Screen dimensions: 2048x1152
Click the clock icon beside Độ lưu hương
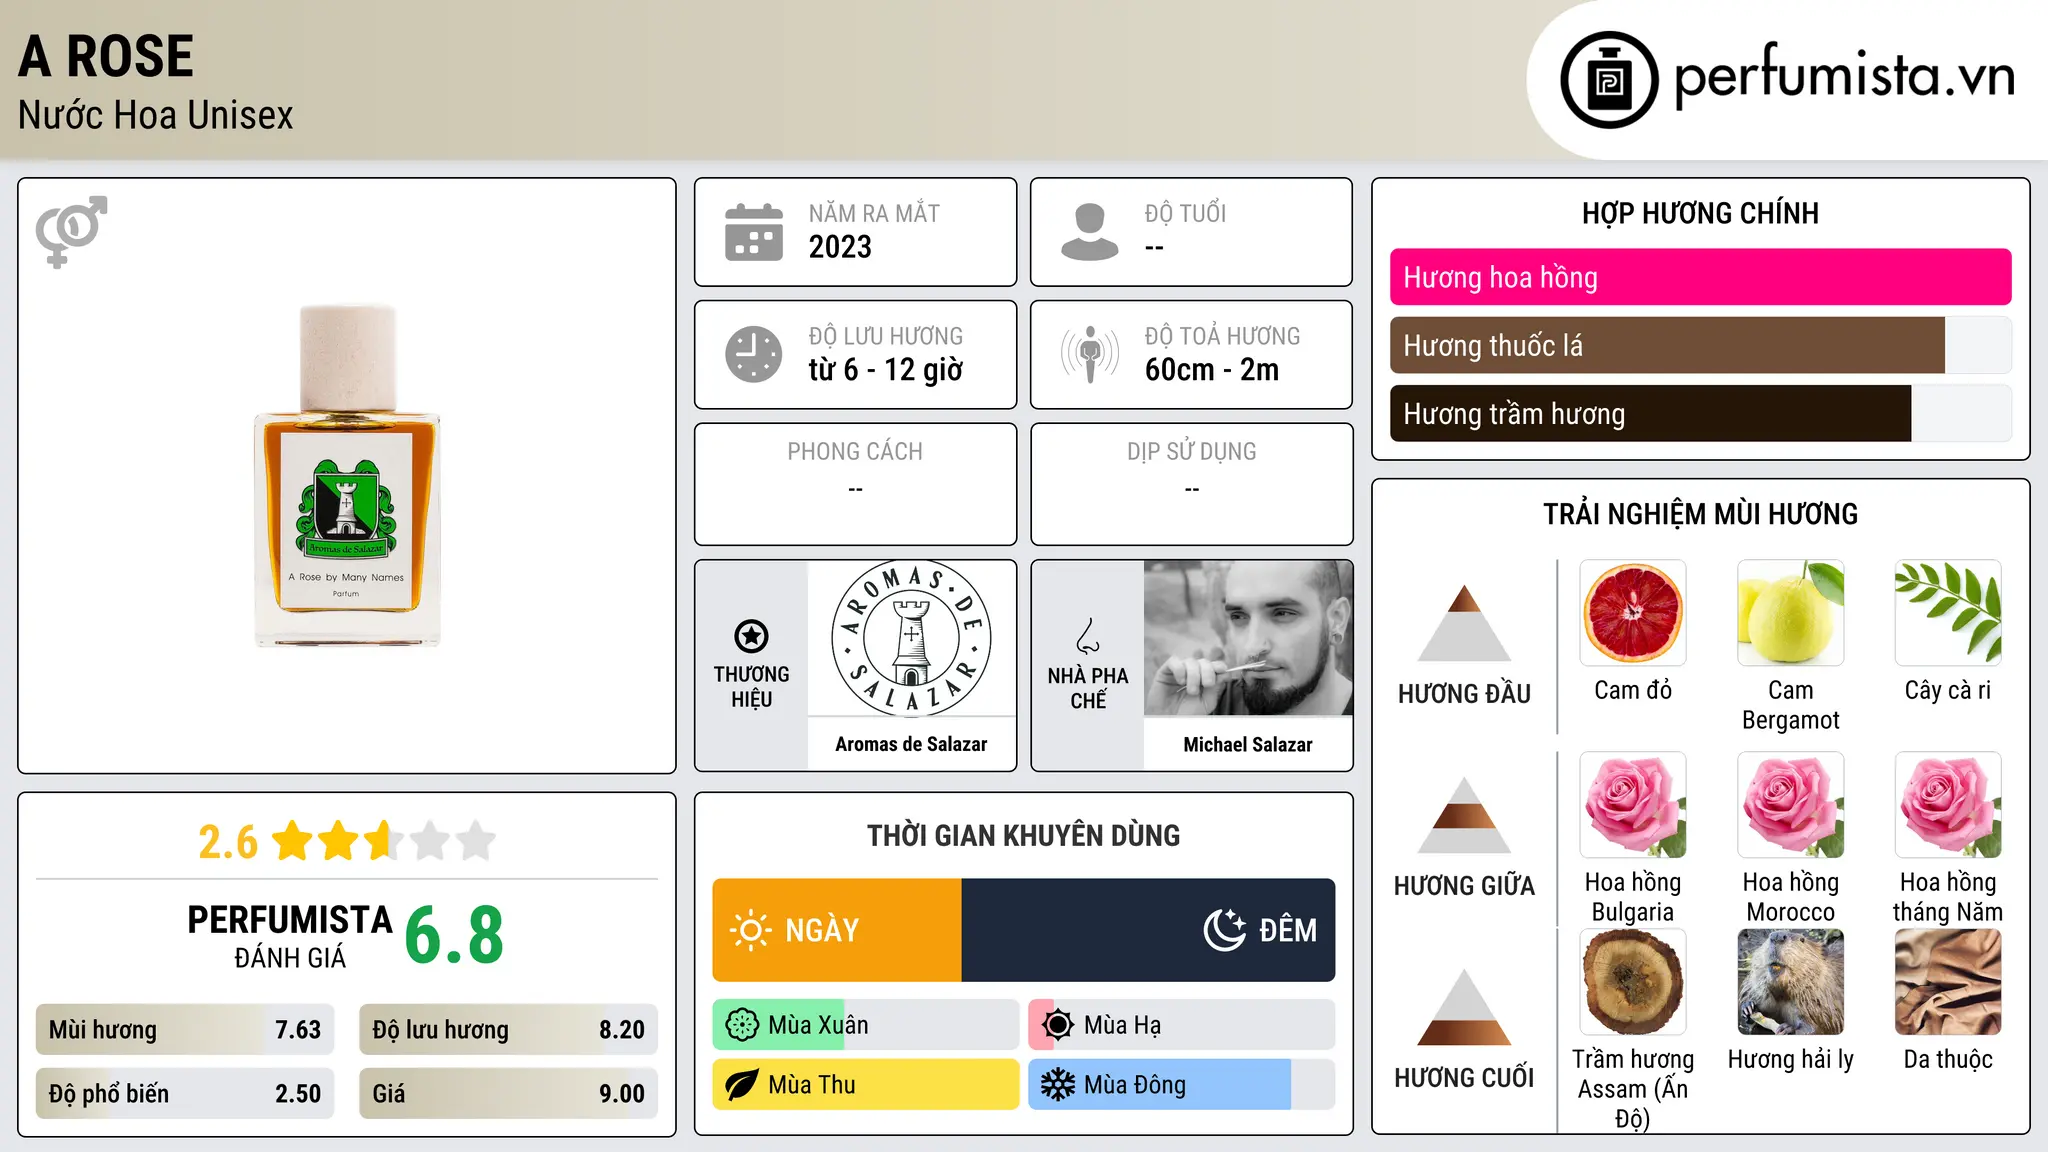click(754, 354)
